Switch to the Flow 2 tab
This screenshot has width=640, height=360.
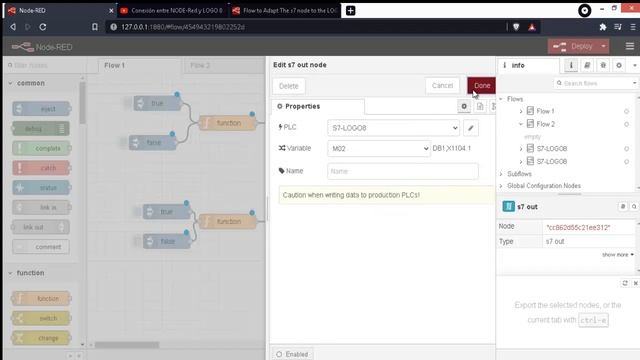tap(223, 66)
